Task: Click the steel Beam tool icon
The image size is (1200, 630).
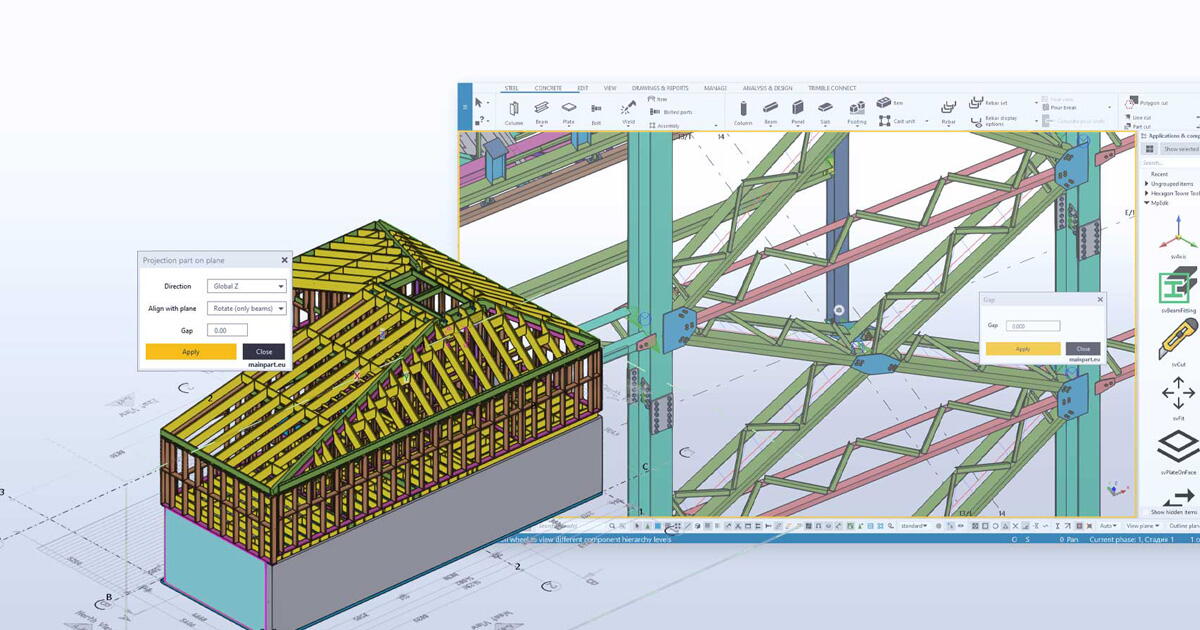Action: click(x=541, y=108)
